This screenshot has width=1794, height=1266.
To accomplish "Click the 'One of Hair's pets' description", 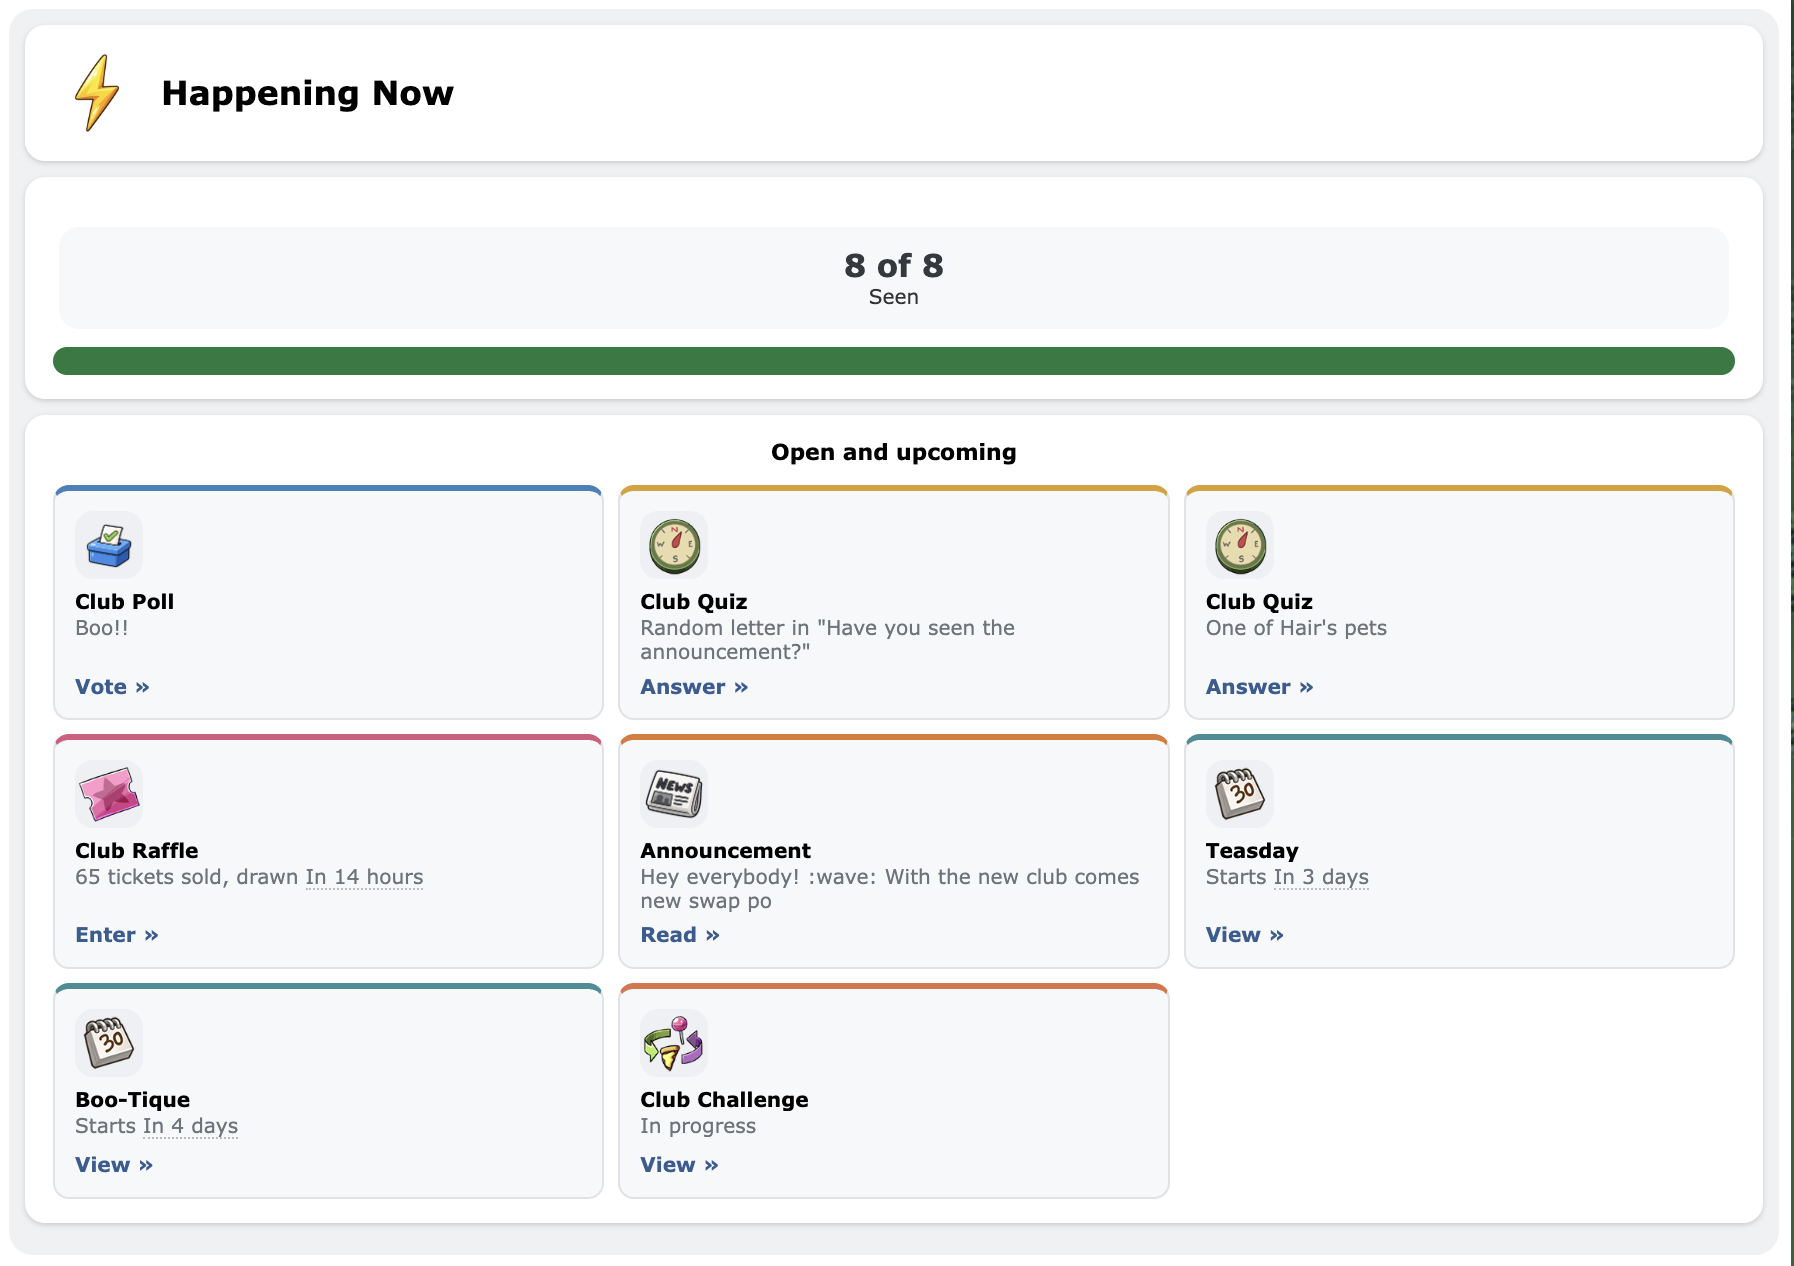I will pos(1296,628).
